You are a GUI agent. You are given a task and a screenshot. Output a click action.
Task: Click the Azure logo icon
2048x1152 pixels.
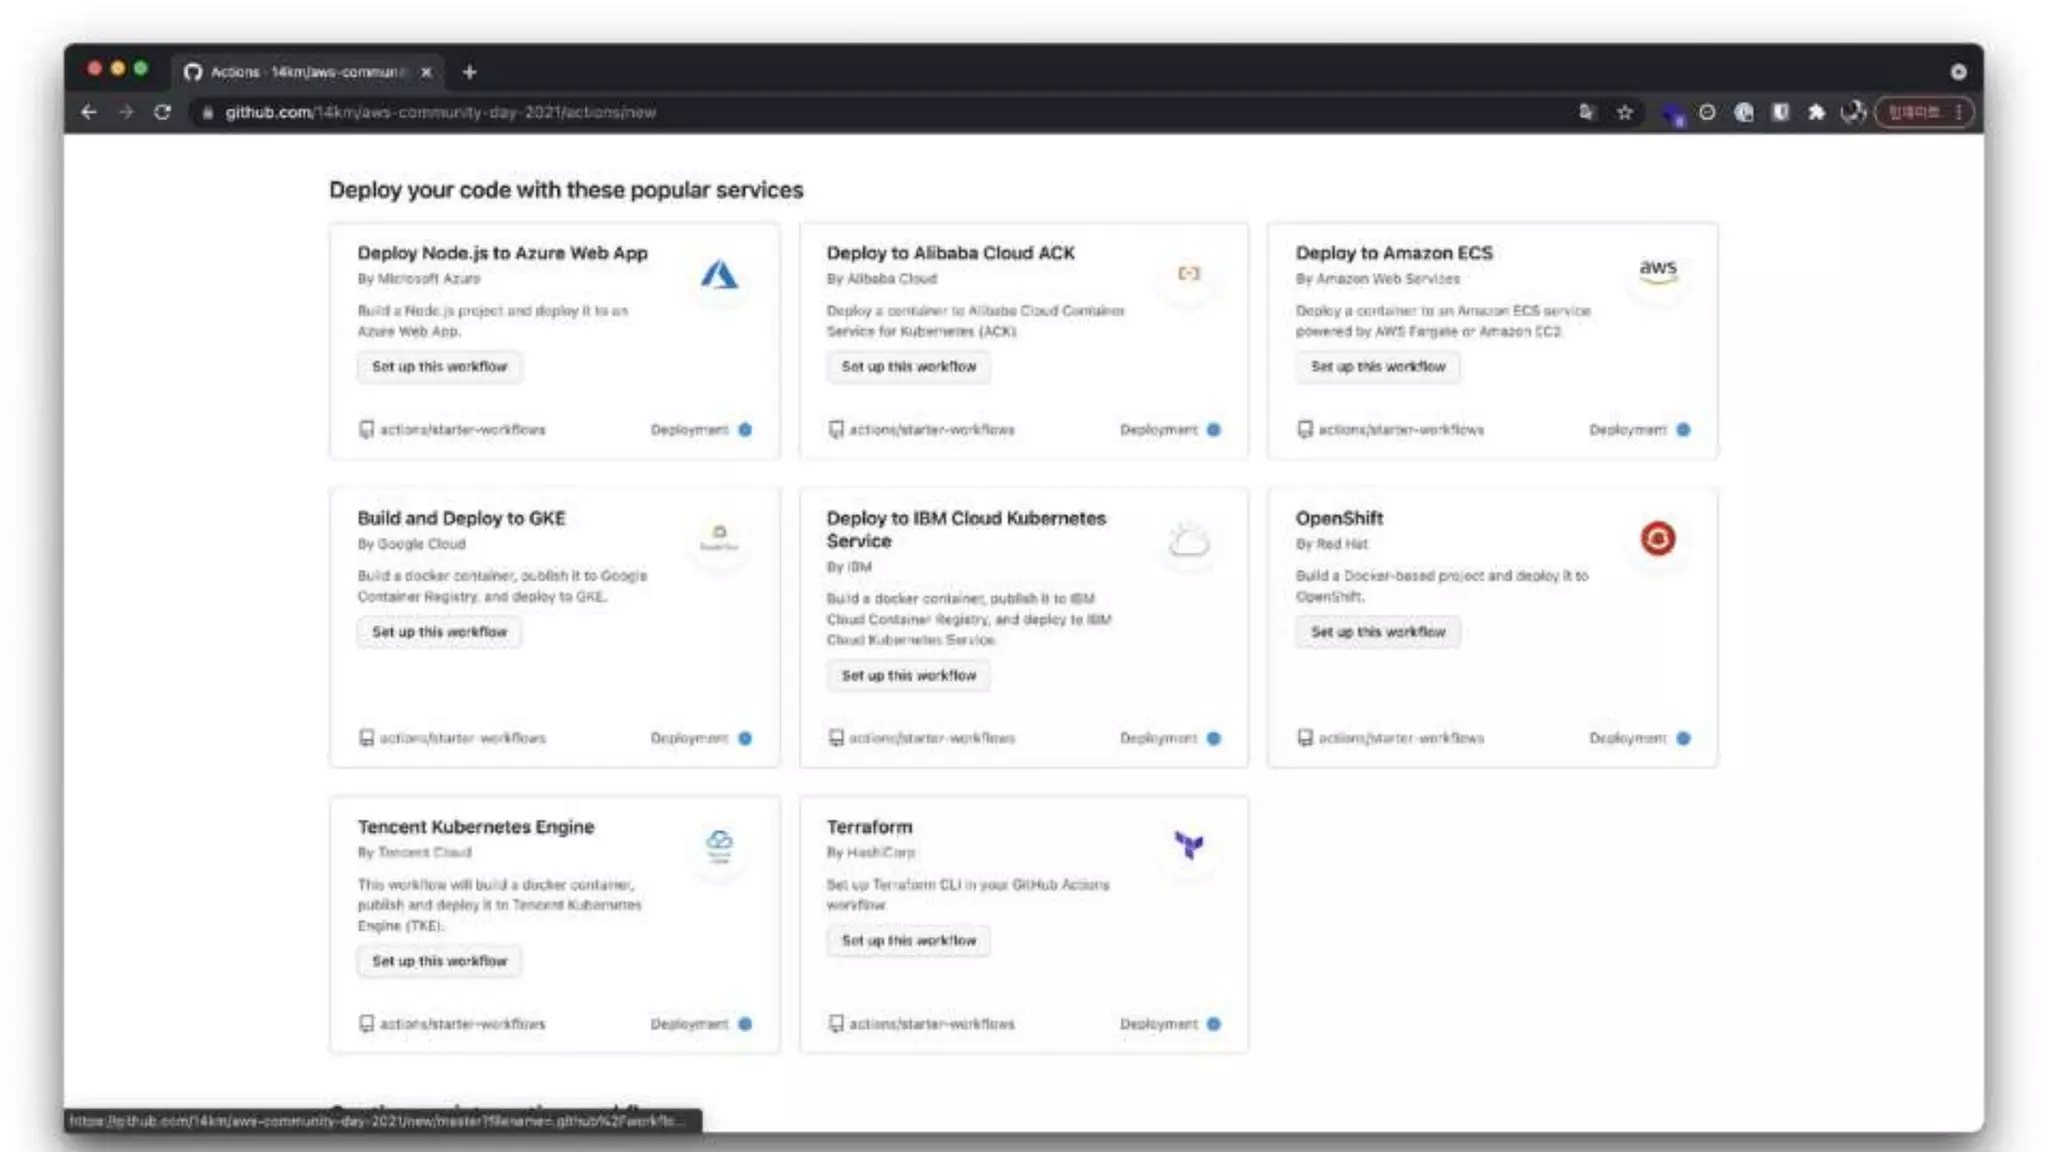click(x=718, y=274)
